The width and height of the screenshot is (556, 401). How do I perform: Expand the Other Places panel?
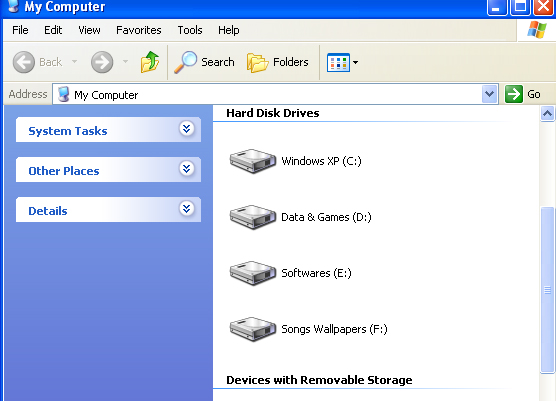coord(187,168)
